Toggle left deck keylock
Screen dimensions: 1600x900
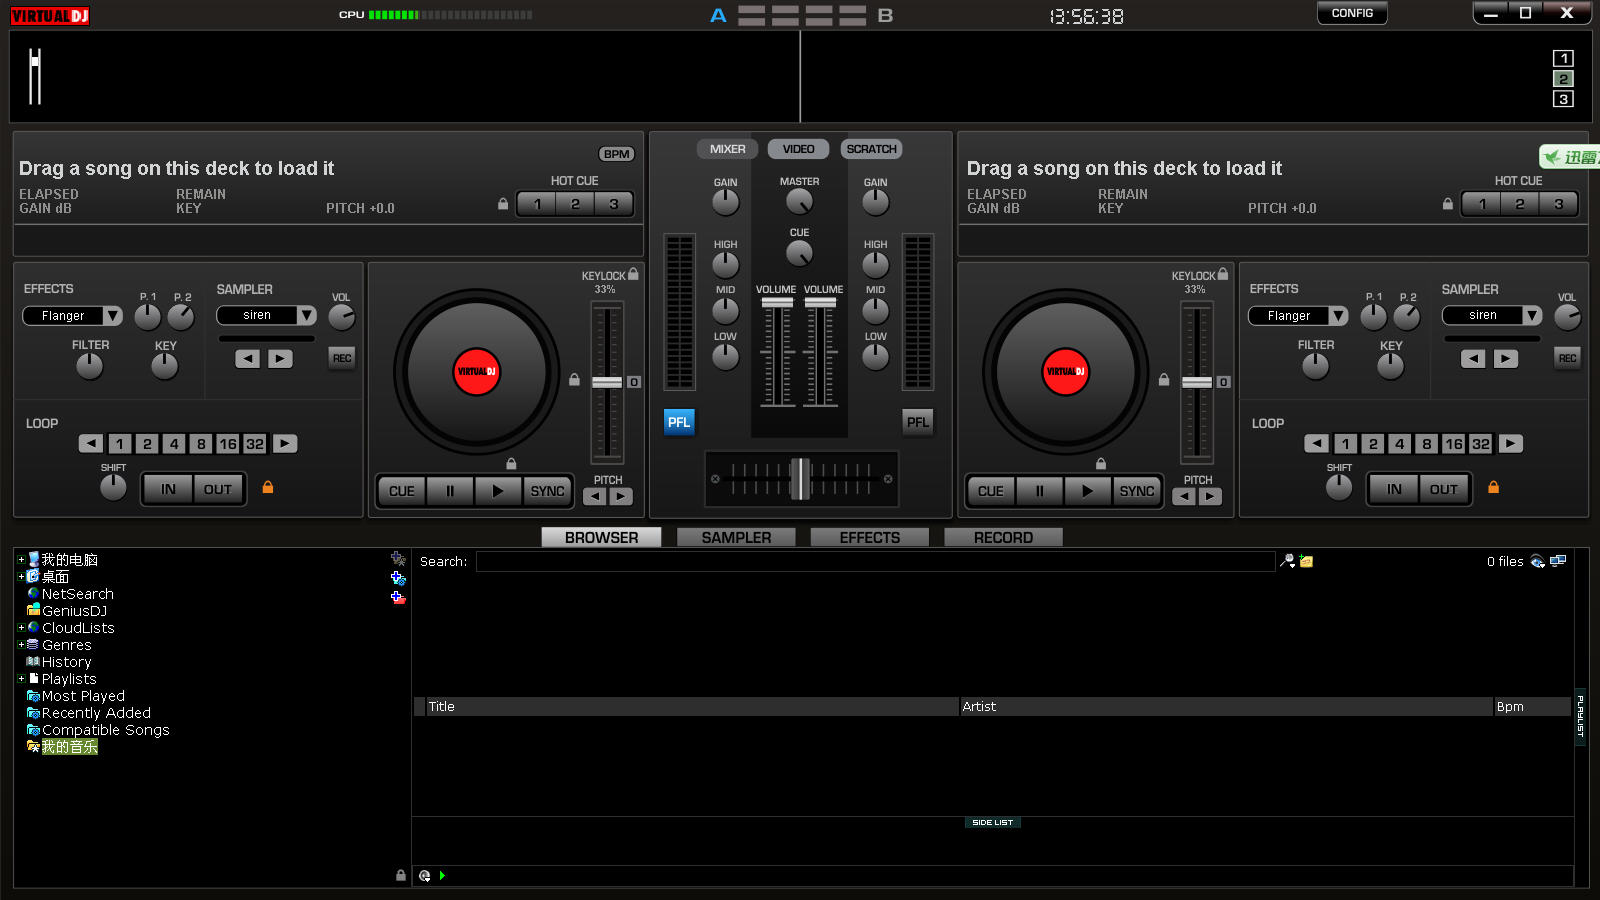[x=633, y=273]
